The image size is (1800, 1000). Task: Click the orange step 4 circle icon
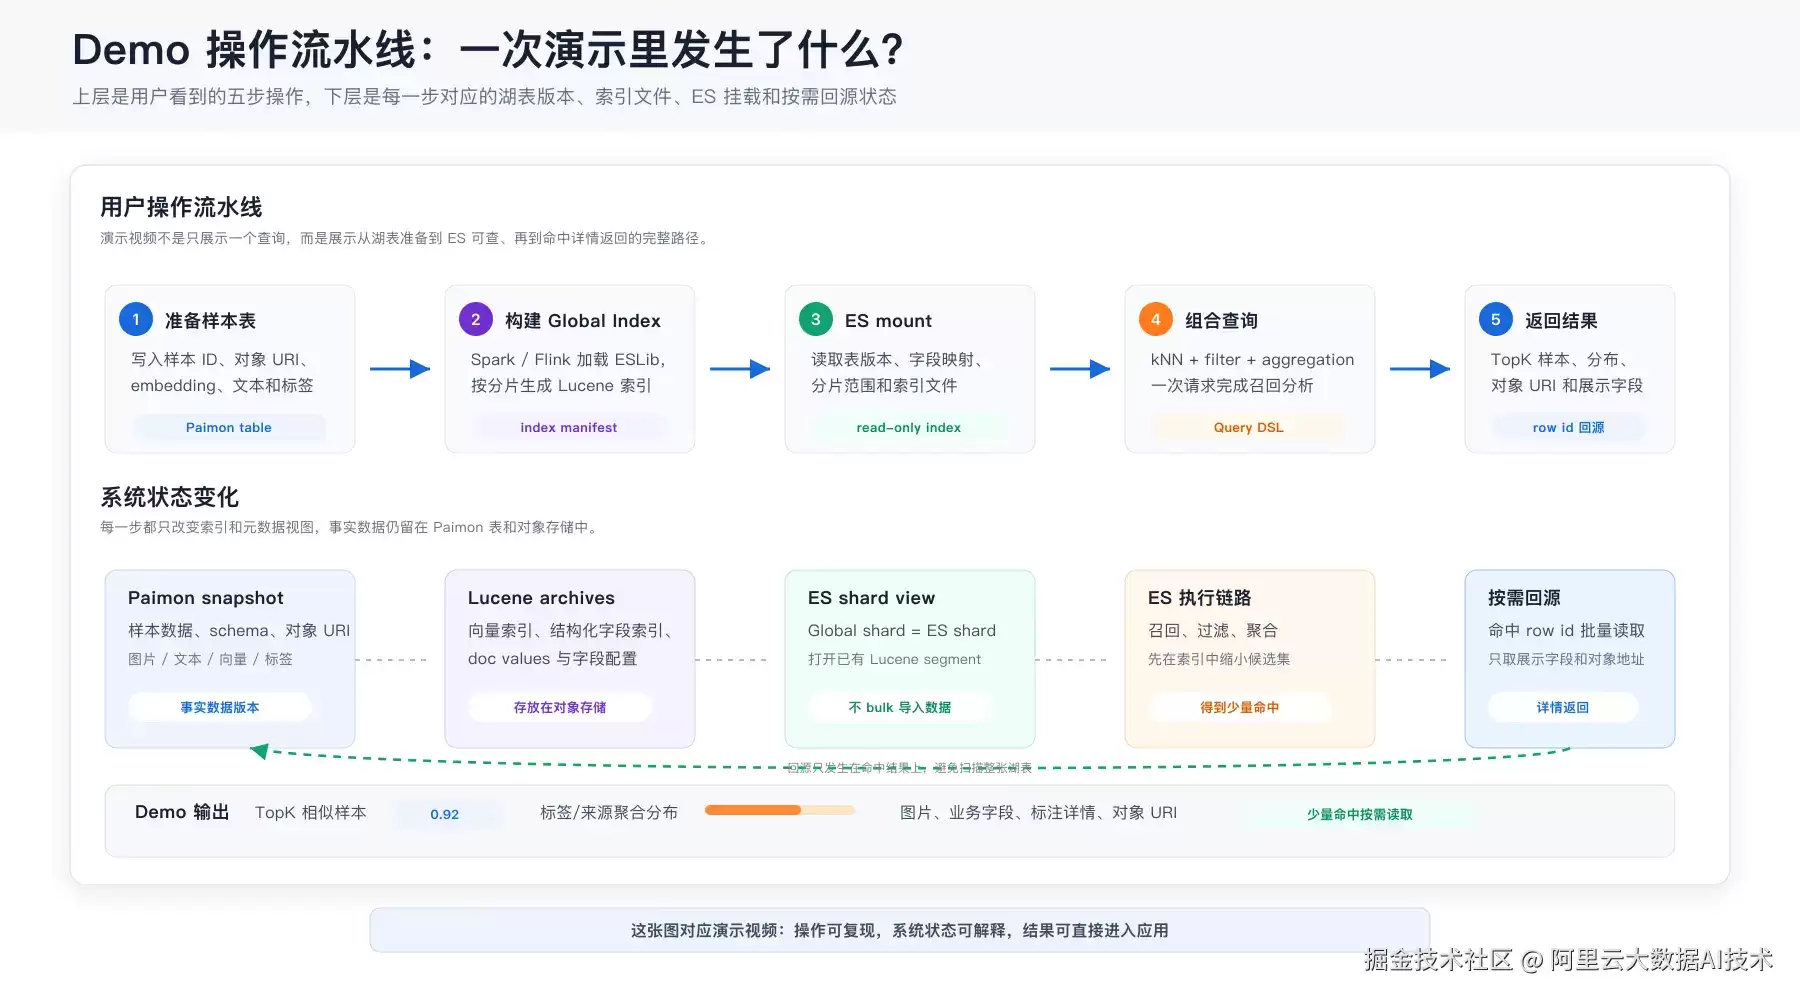click(x=1156, y=320)
